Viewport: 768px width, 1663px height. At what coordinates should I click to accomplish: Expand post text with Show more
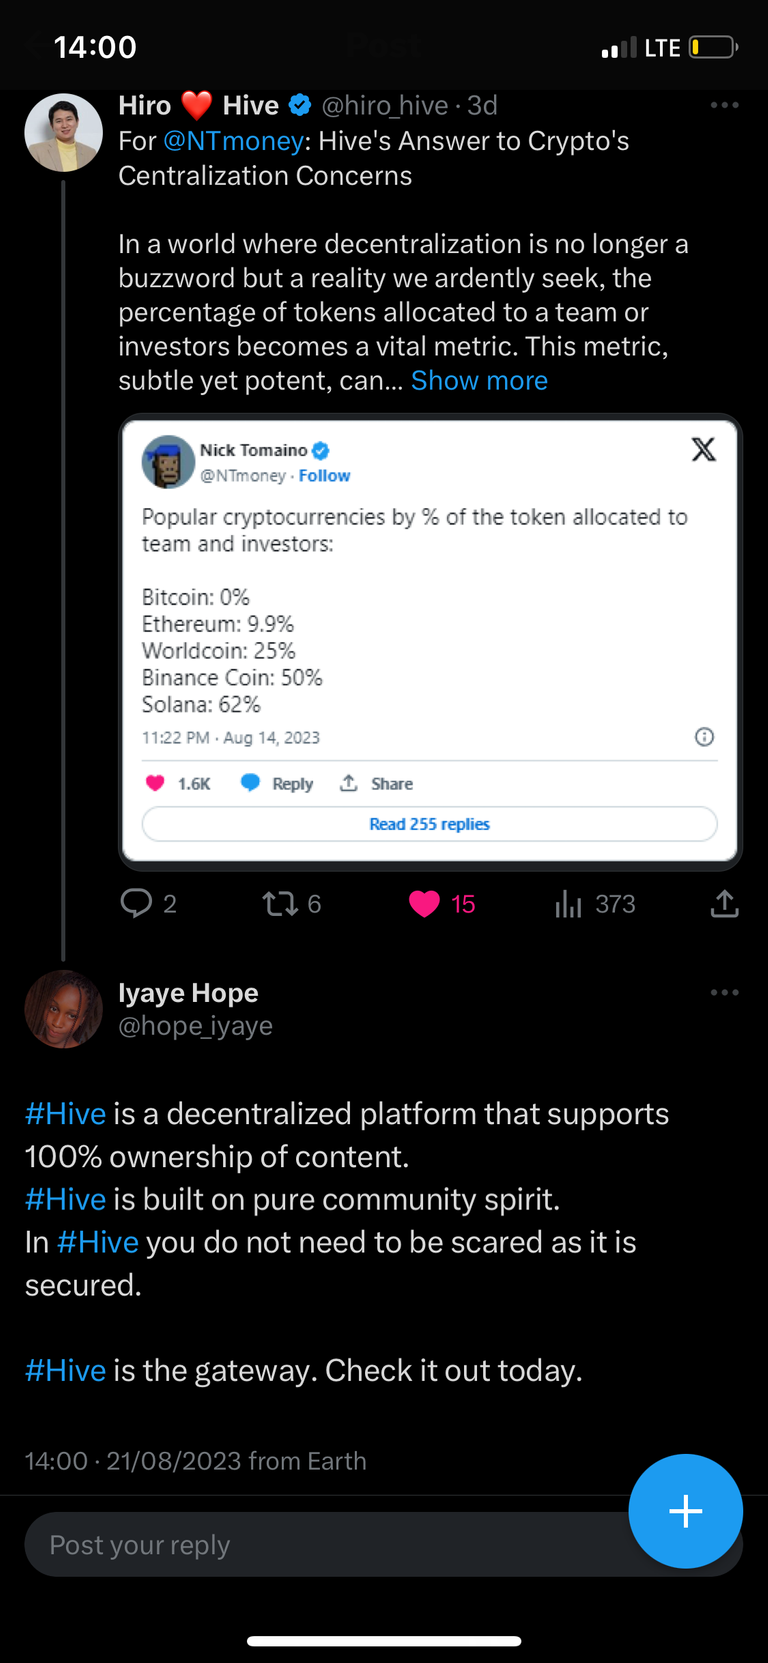(479, 381)
